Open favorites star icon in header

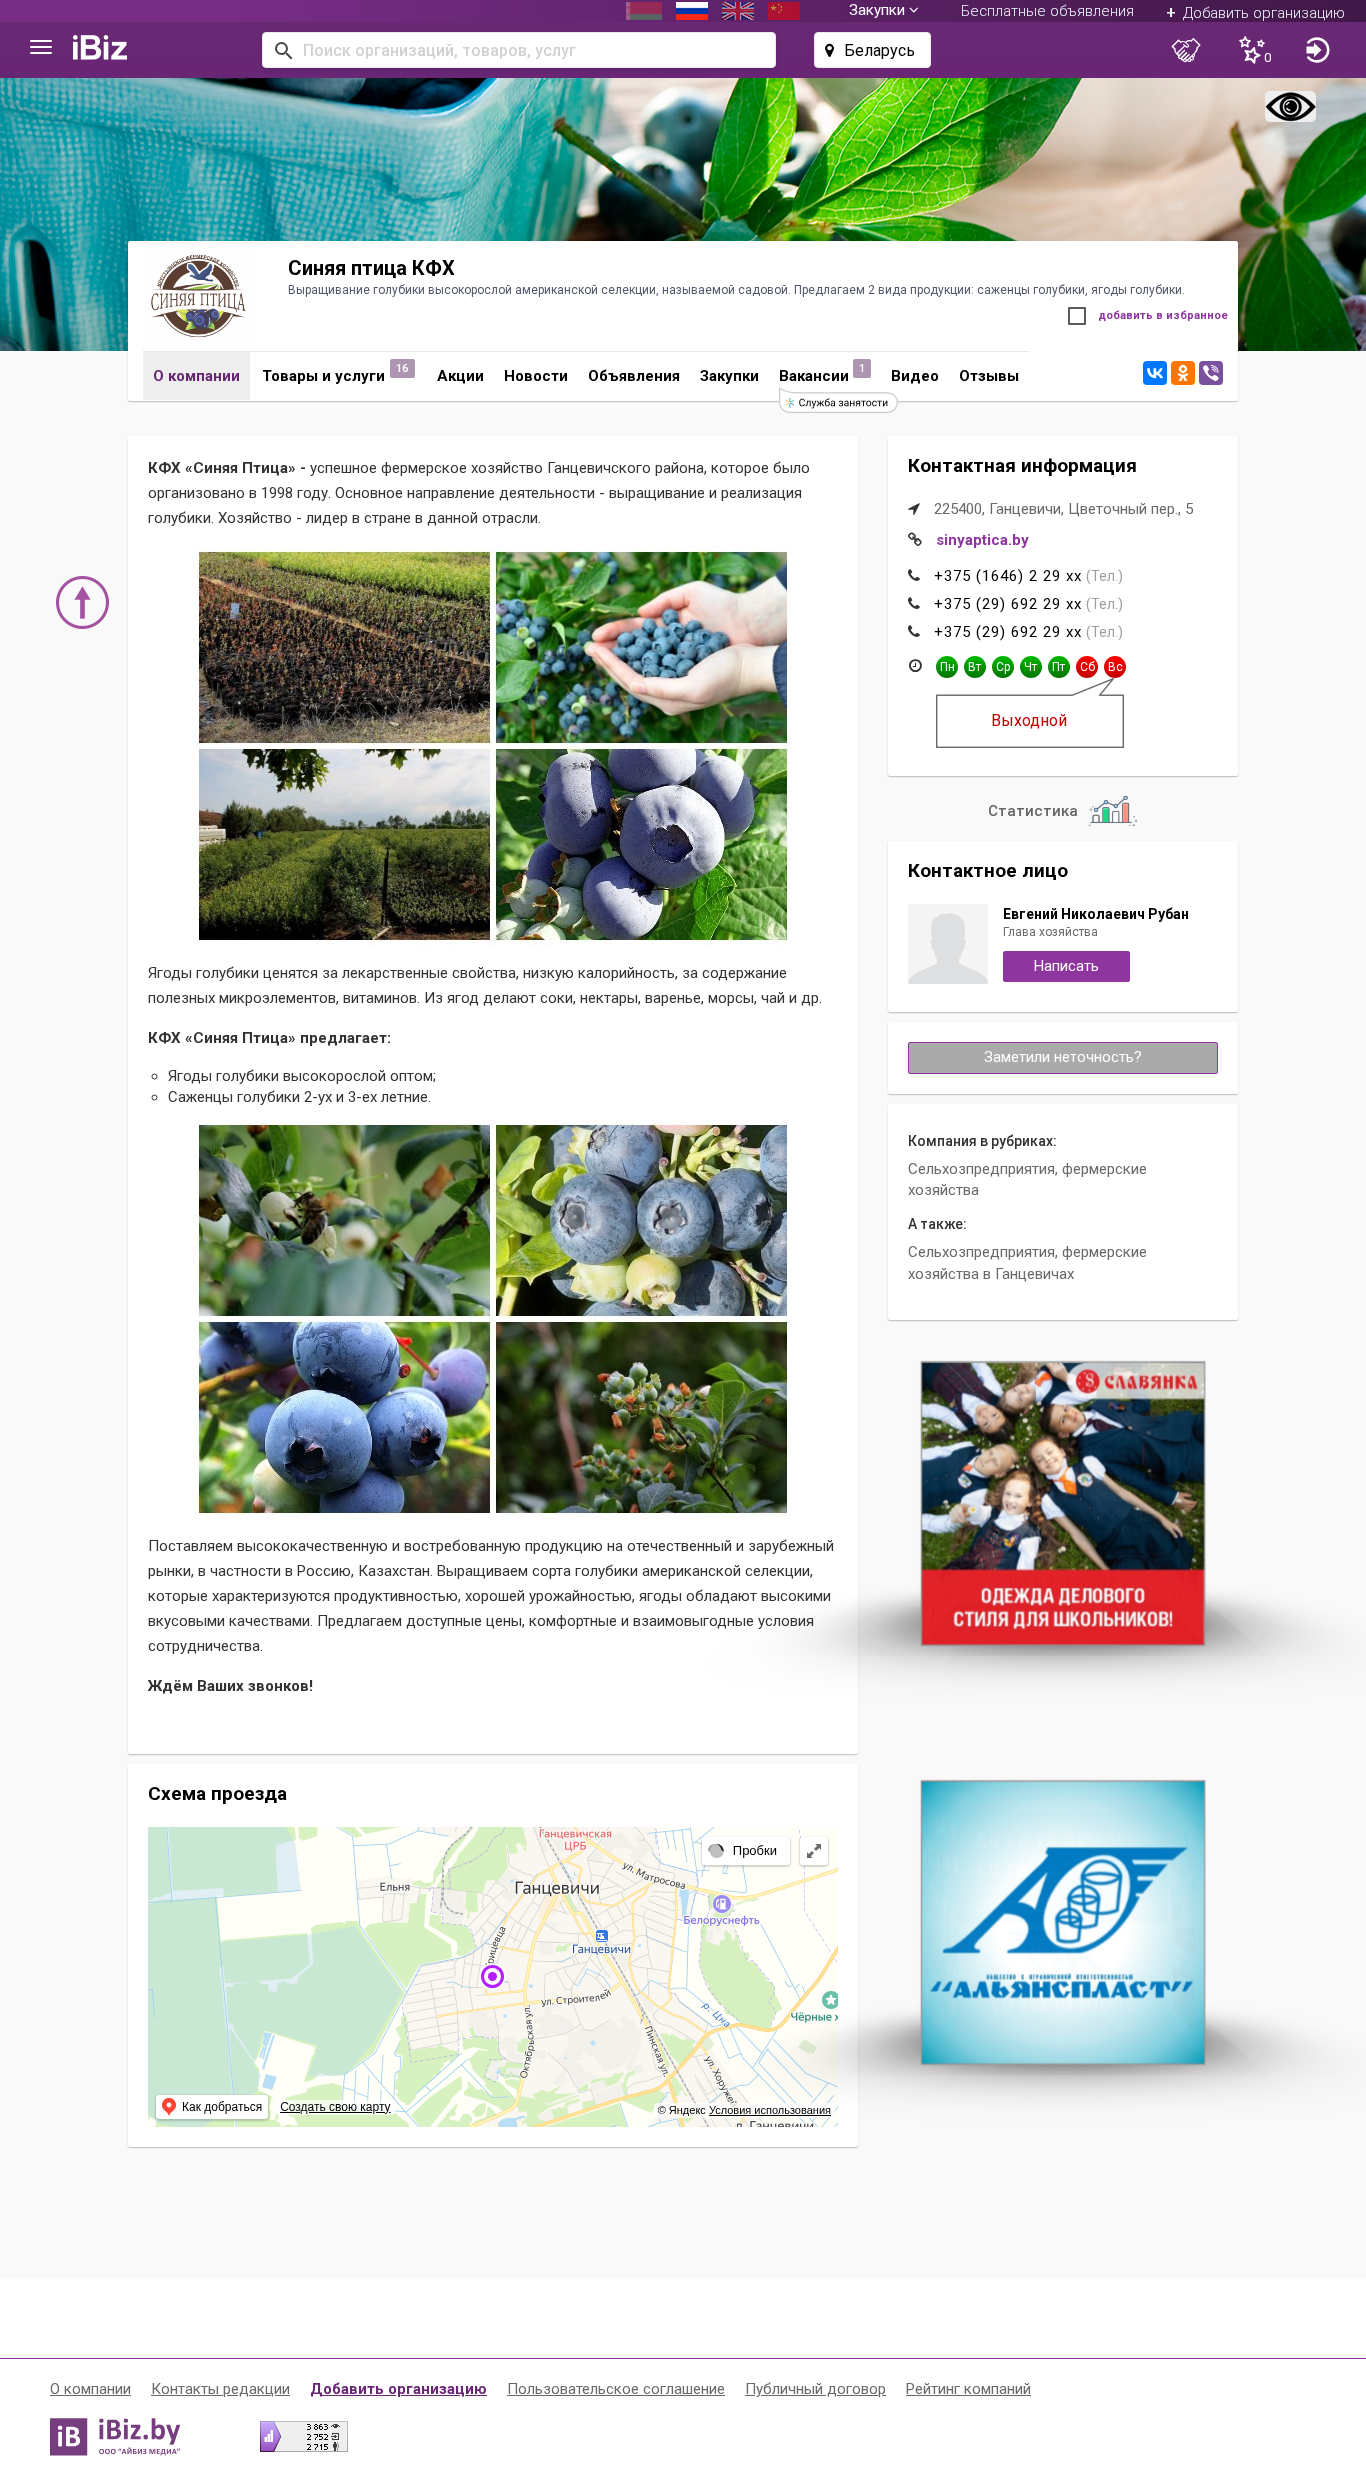pos(1254,50)
